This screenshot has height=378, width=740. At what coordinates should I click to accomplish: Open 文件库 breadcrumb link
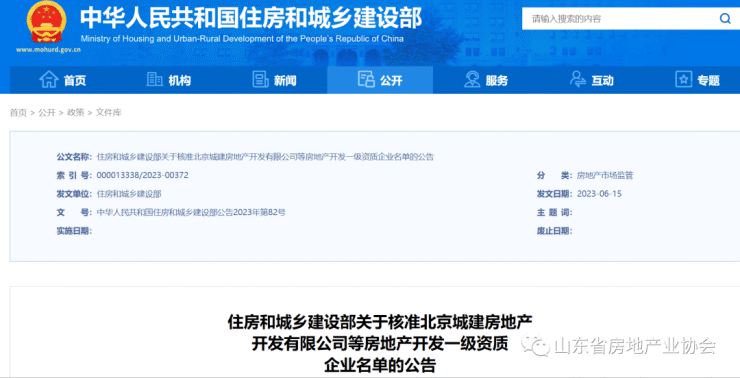click(109, 112)
